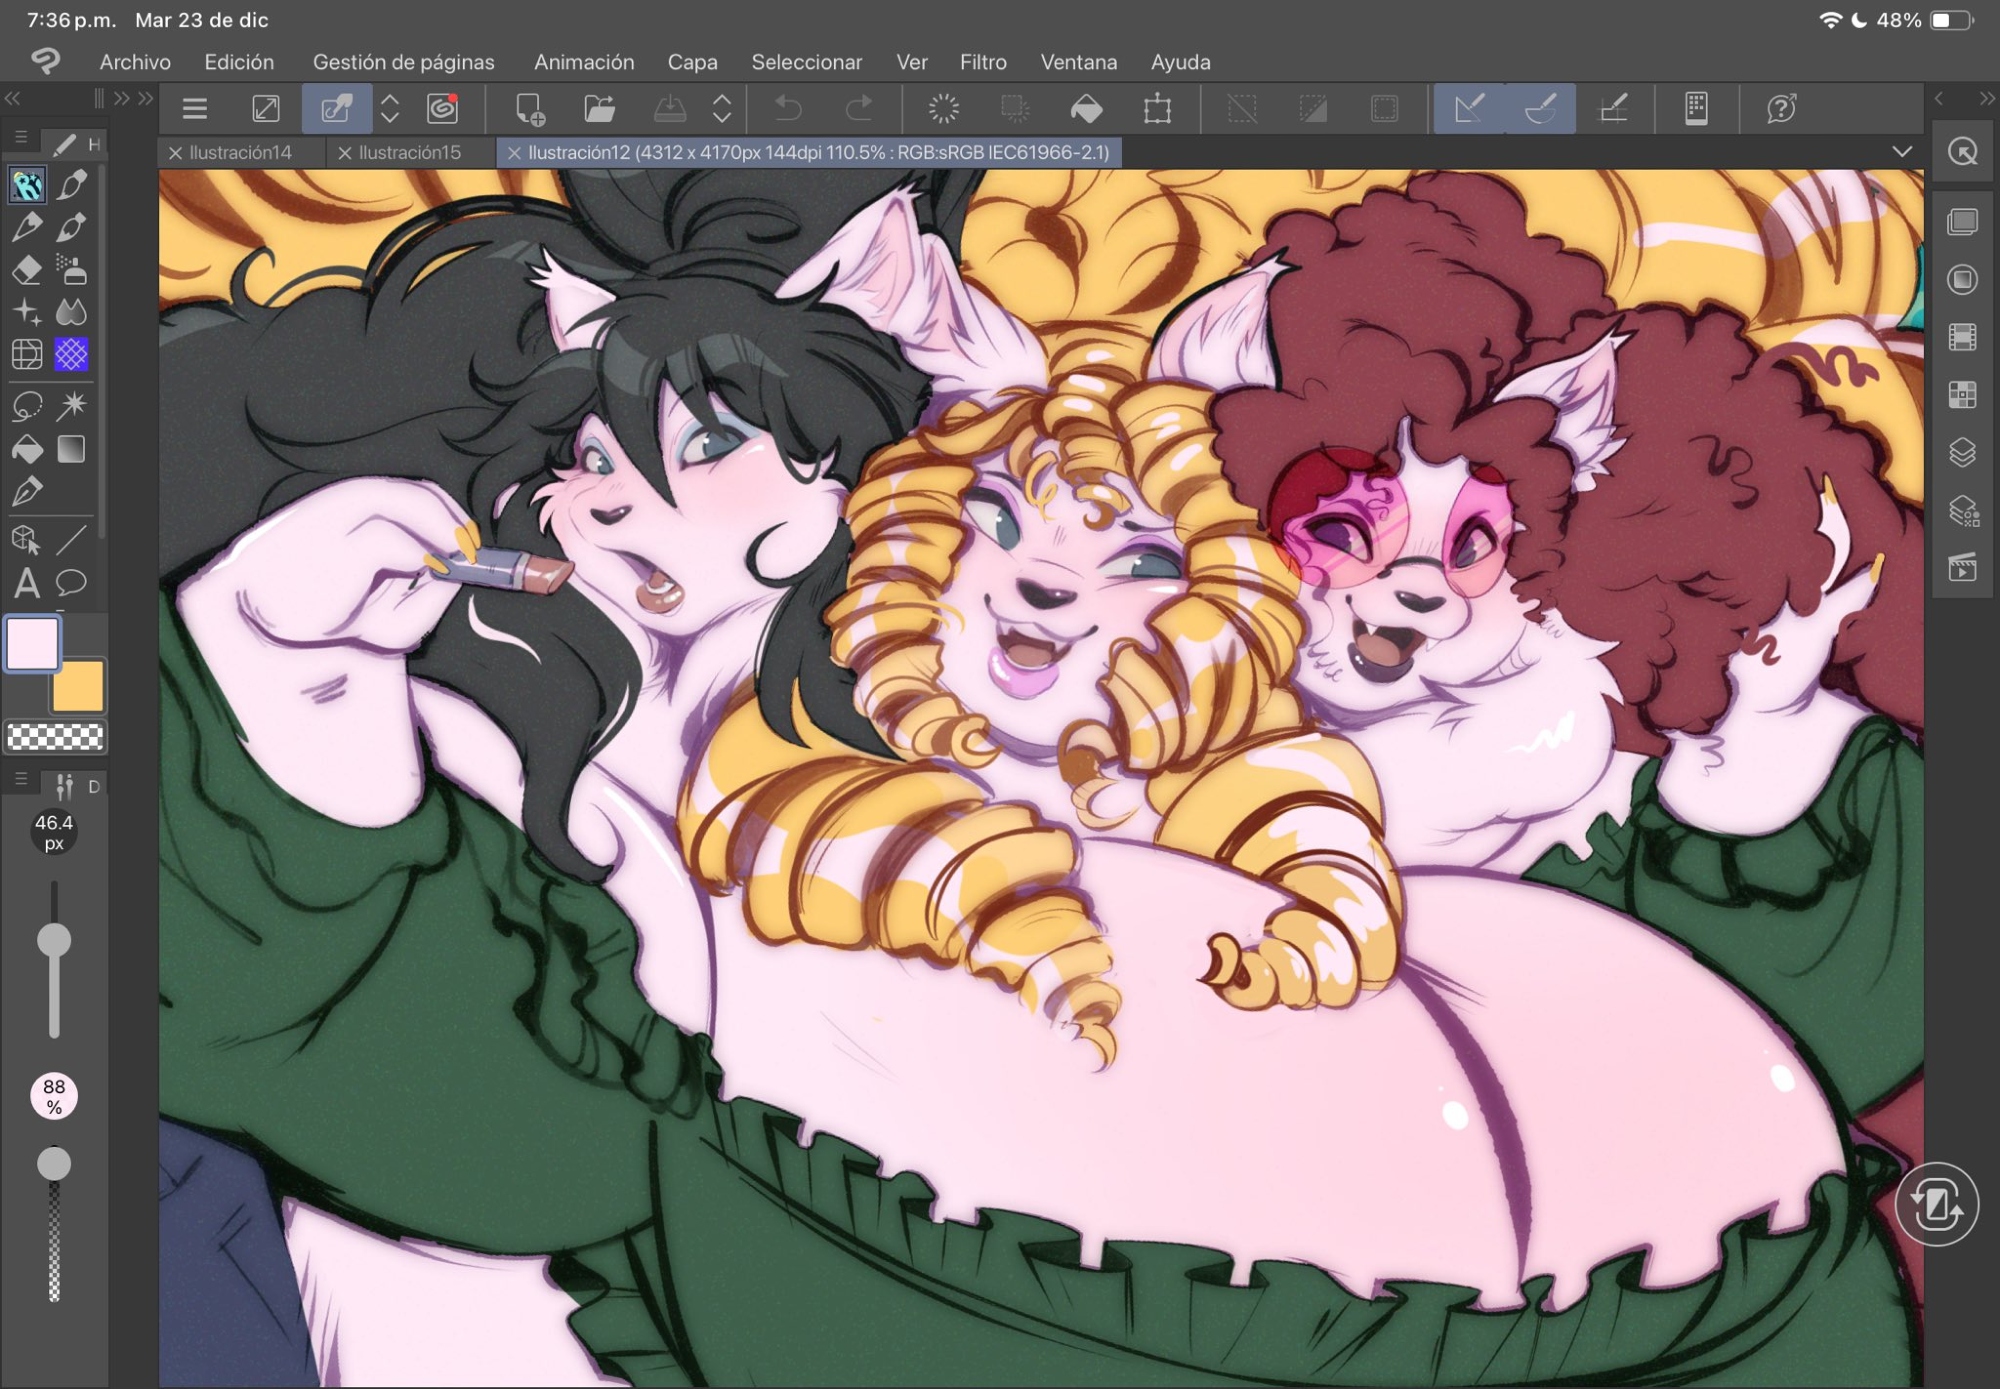Image resolution: width=2000 pixels, height=1389 pixels.
Task: Switch to the Ilustración15 tab
Action: [409, 152]
